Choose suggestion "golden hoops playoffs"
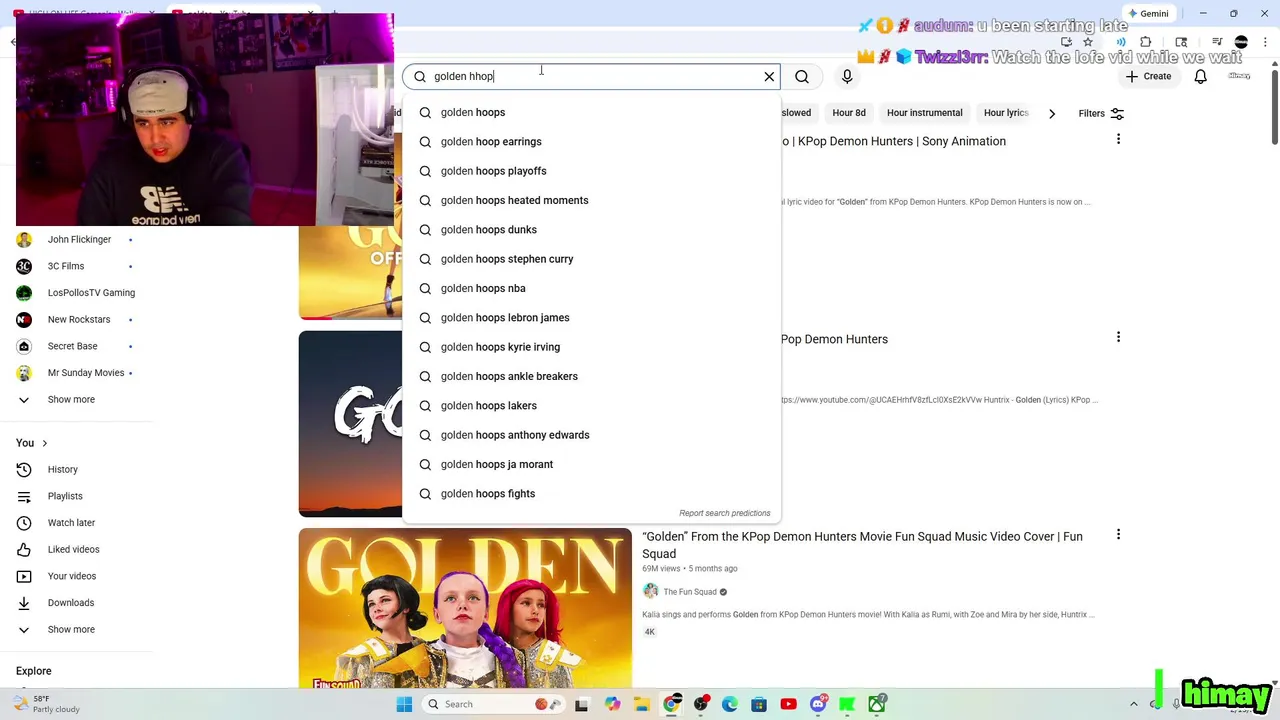The height and width of the screenshot is (720, 1280). pos(591,171)
